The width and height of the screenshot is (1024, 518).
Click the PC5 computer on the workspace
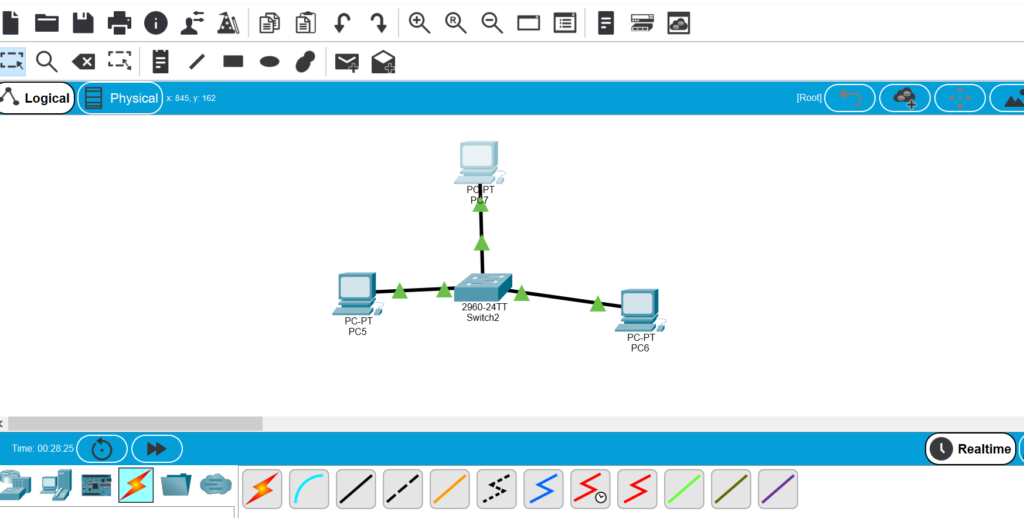point(355,293)
